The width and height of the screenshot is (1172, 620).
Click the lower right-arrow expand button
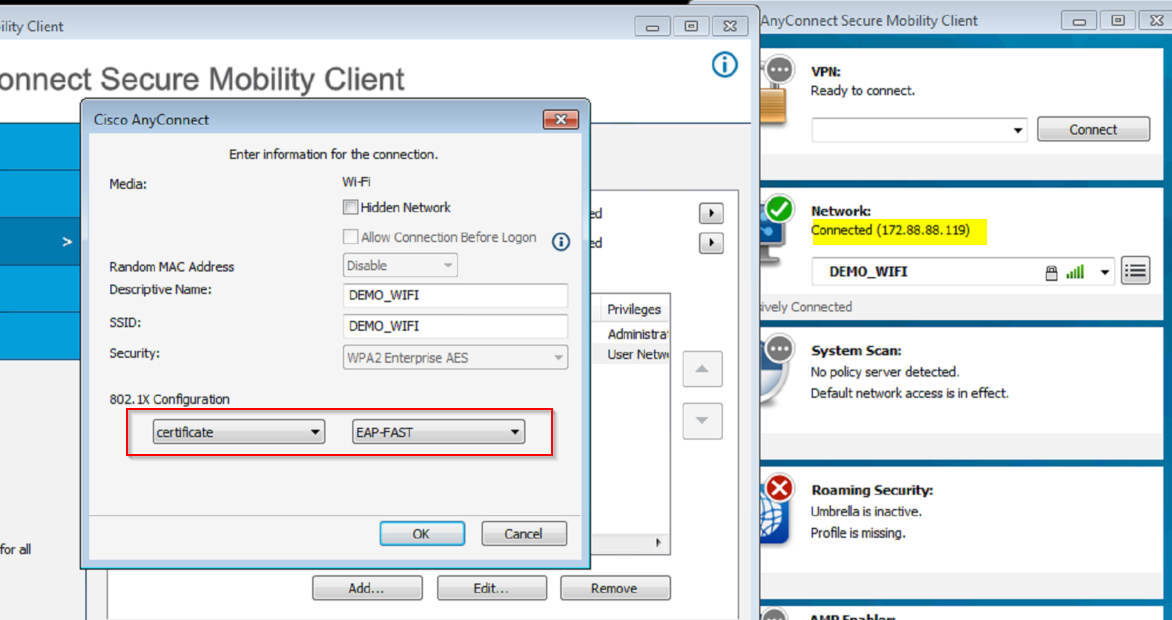[711, 243]
